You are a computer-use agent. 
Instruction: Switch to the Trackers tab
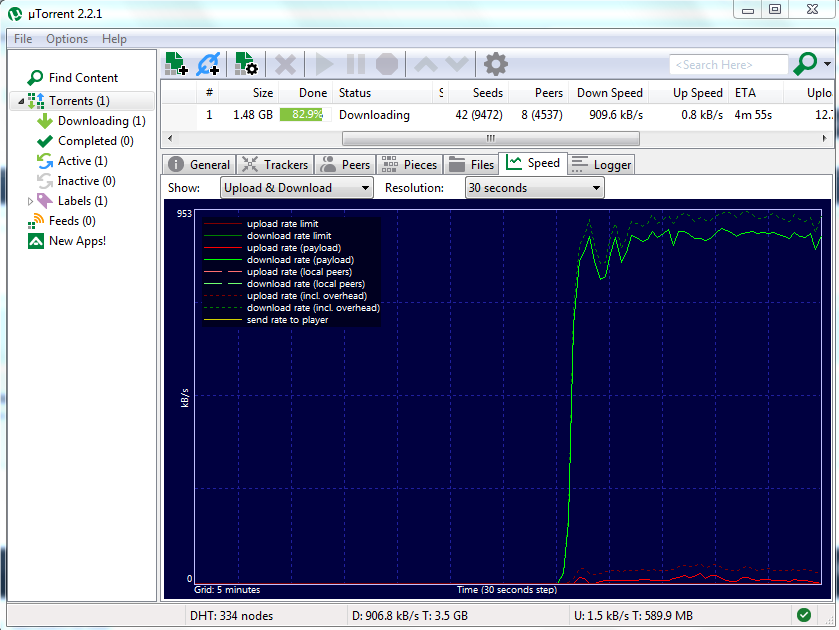275,165
